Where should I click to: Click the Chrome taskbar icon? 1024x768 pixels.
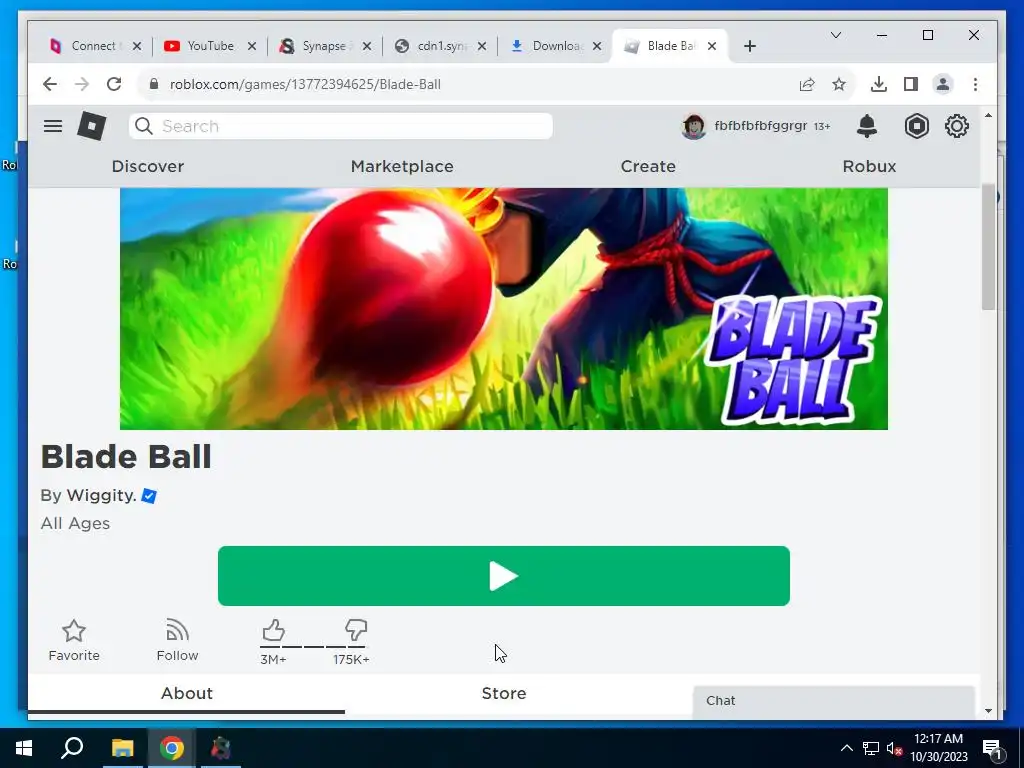pyautogui.click(x=172, y=748)
